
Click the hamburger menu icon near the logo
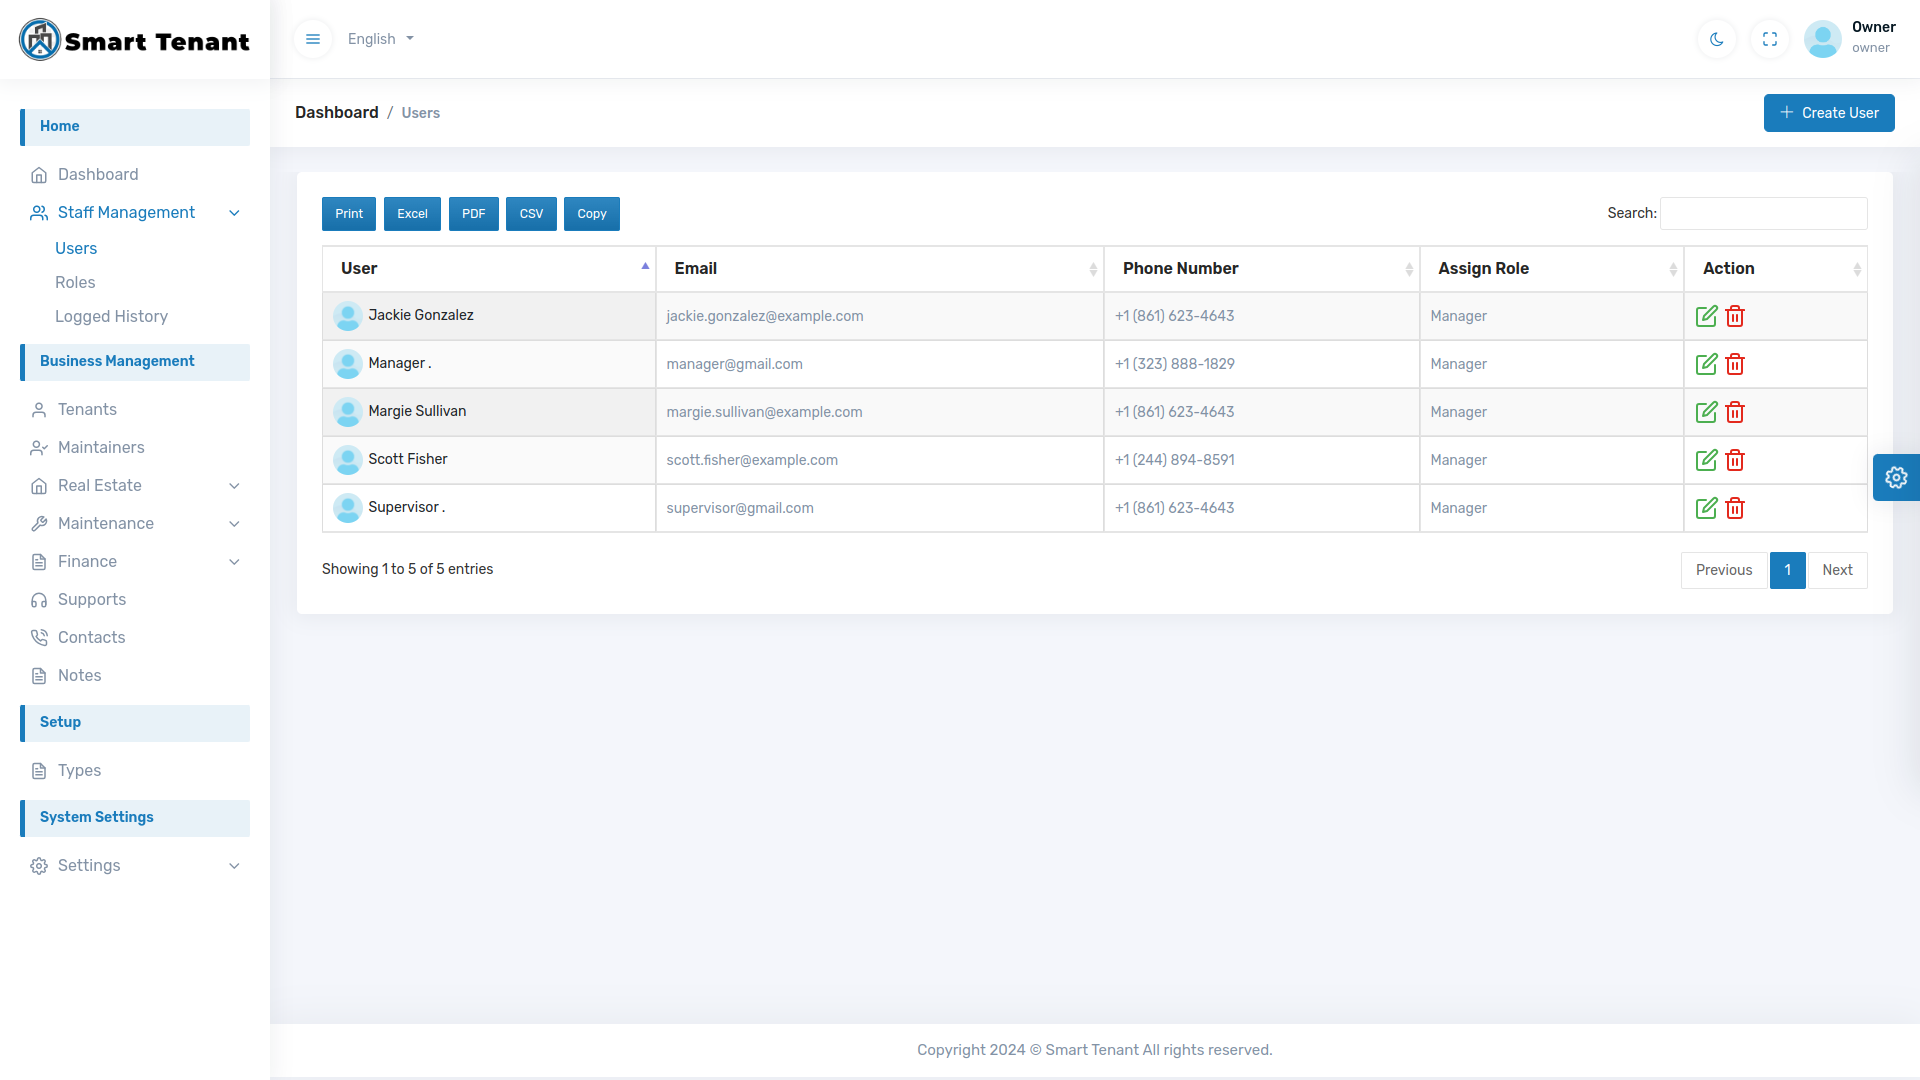pyautogui.click(x=313, y=39)
